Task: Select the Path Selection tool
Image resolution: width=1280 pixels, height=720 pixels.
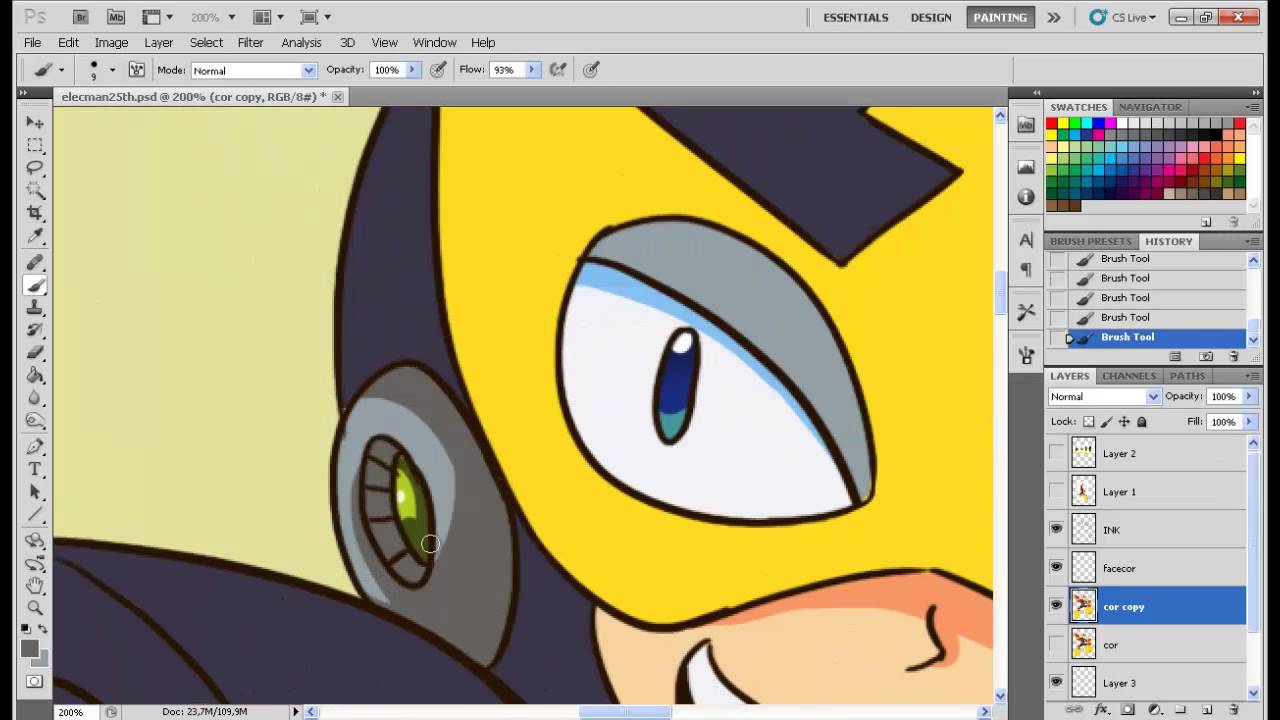Action: [x=35, y=492]
